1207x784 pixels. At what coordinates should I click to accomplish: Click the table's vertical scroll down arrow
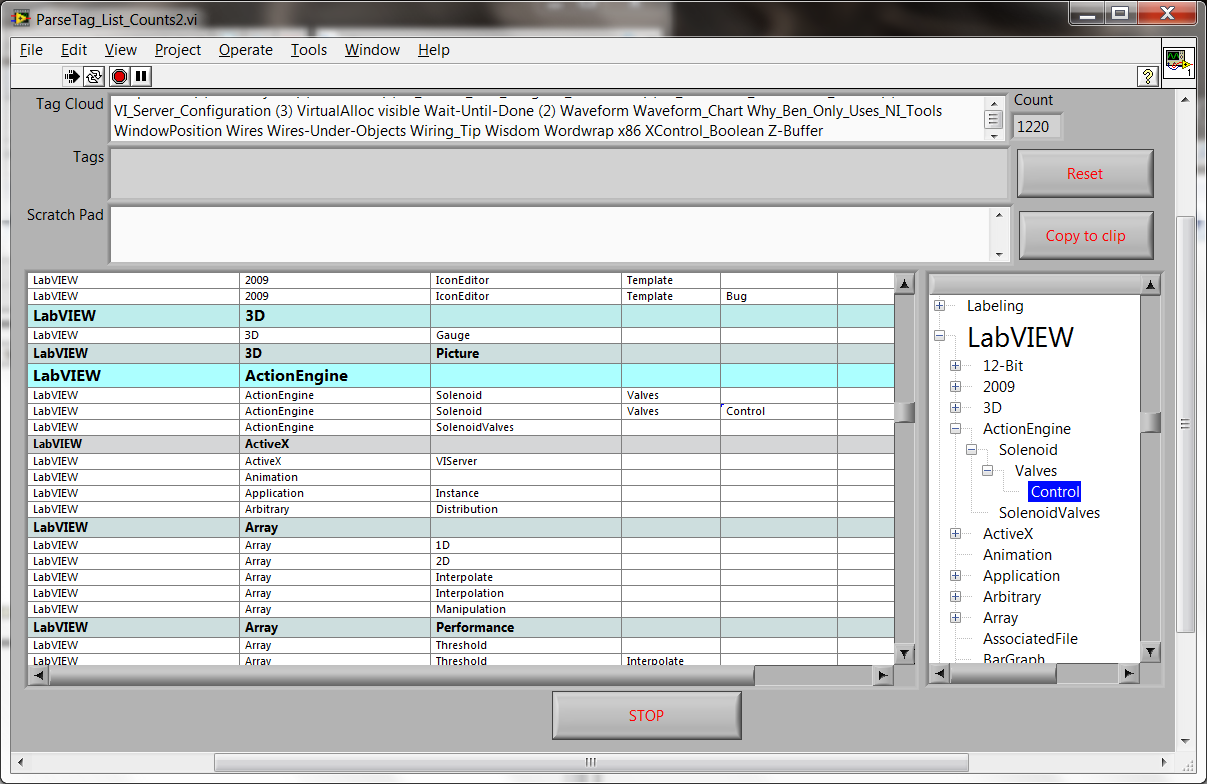click(904, 654)
